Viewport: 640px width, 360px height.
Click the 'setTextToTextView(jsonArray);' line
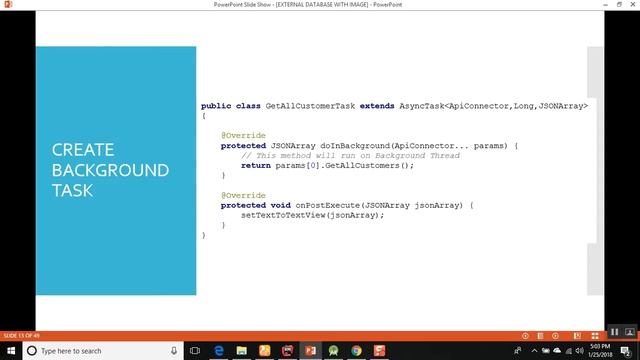click(313, 215)
